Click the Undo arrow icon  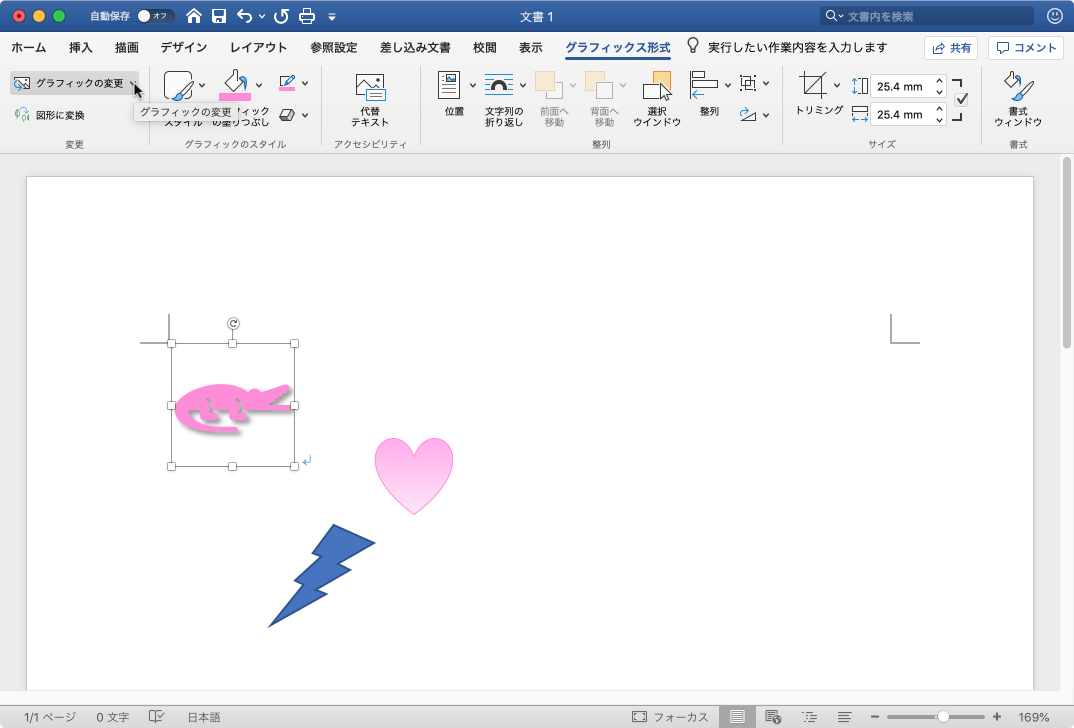click(245, 16)
